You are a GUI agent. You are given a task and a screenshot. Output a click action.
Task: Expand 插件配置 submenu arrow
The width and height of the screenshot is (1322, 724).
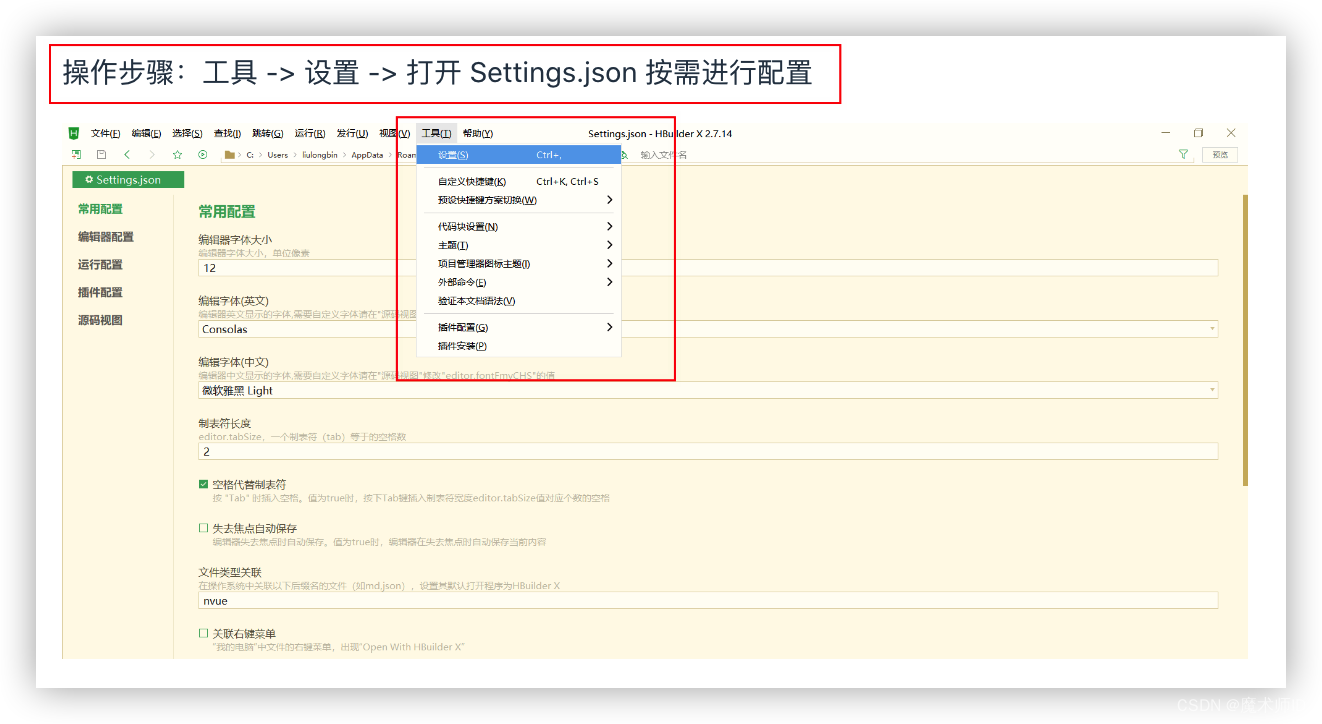(x=609, y=327)
